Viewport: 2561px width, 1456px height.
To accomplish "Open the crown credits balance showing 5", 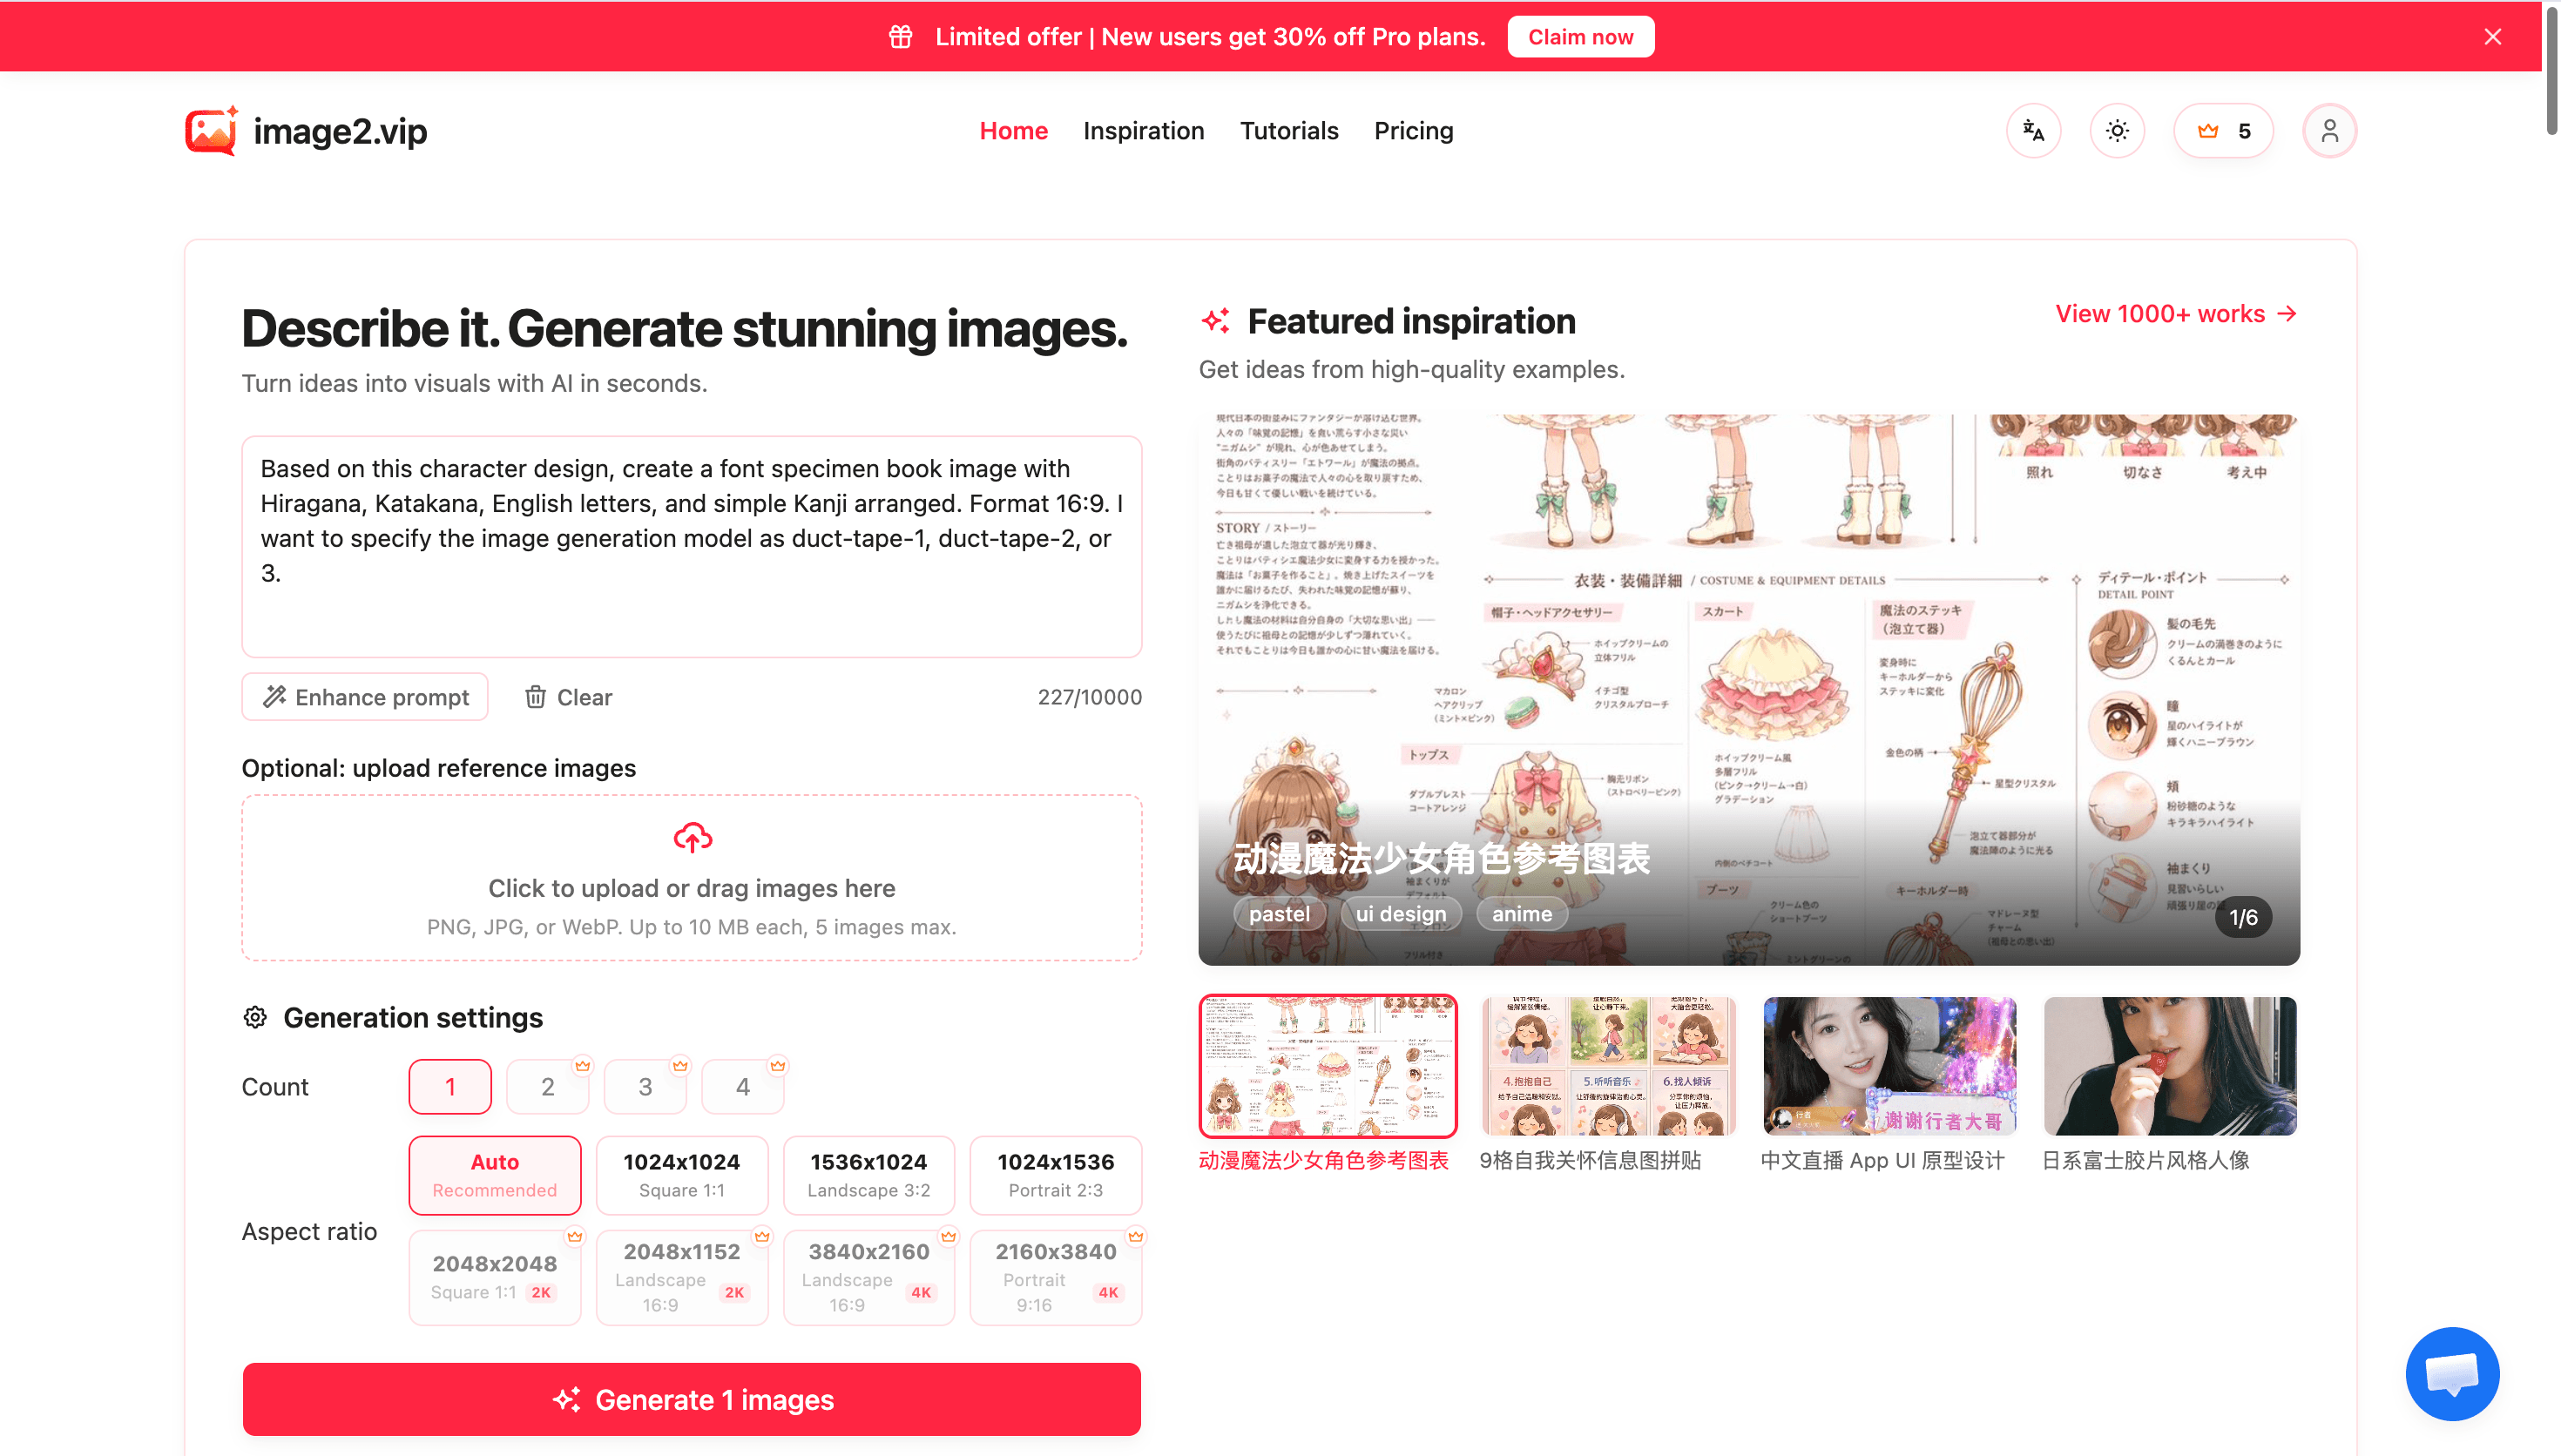I will tap(2223, 131).
